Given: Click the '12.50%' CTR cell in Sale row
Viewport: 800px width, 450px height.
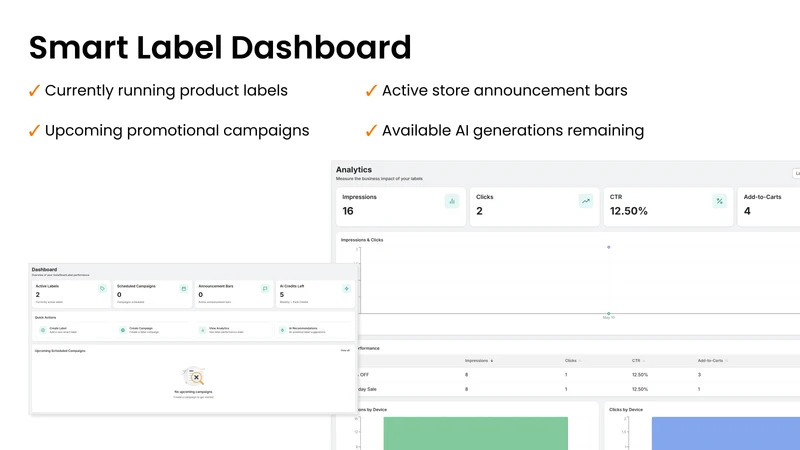Looking at the screenshot, I should tap(640, 389).
